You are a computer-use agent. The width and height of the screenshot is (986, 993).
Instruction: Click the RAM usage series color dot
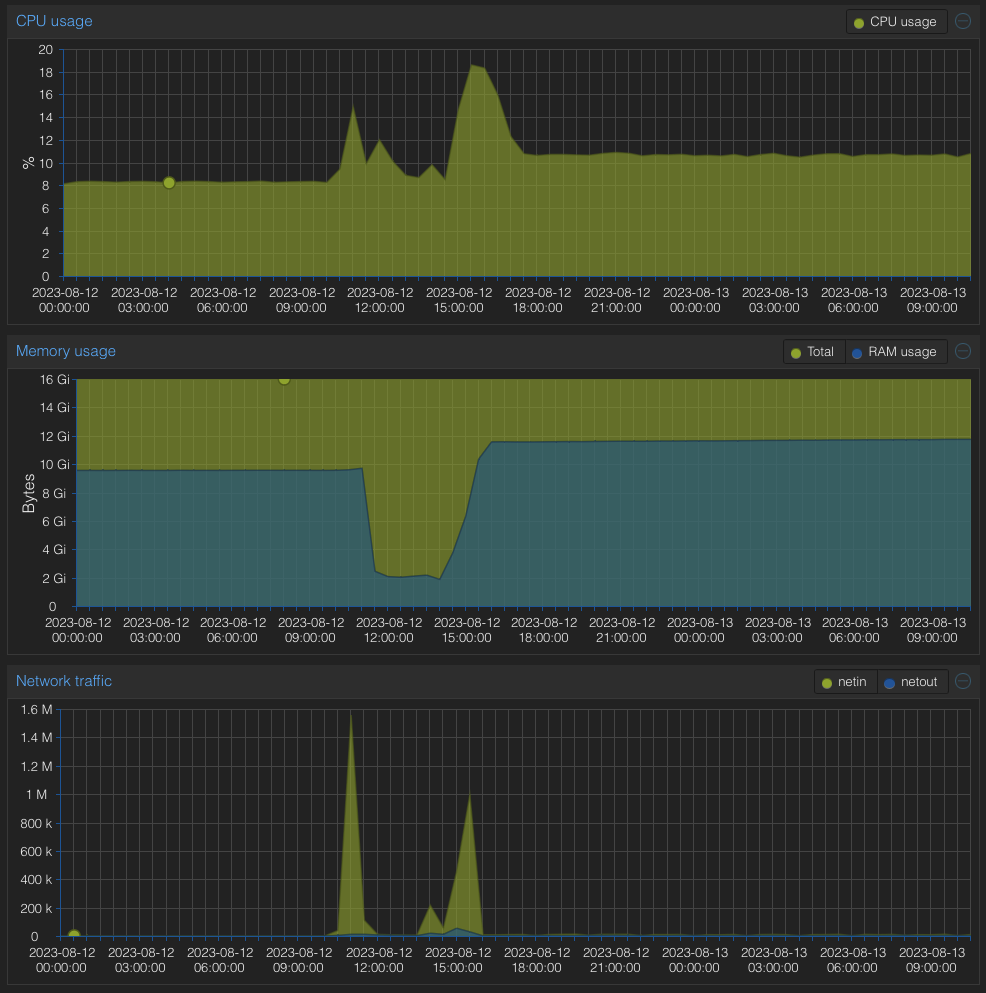click(x=857, y=351)
